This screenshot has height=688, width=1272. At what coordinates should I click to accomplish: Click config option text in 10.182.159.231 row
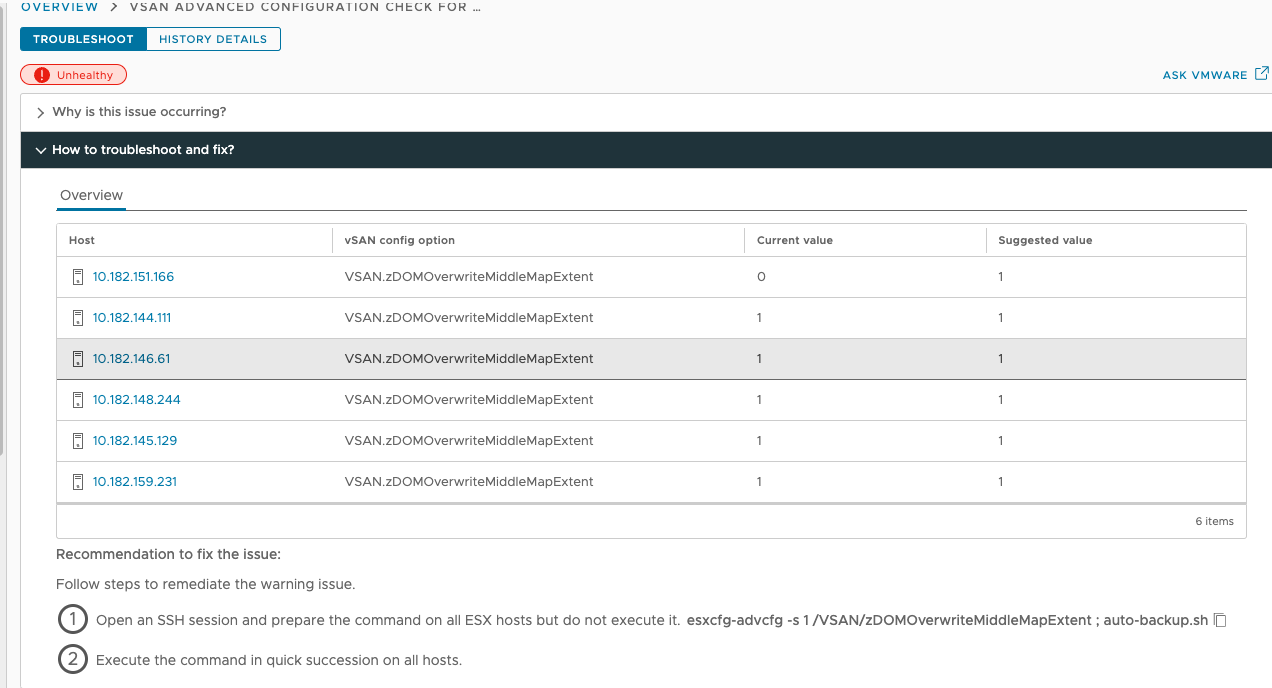469,482
